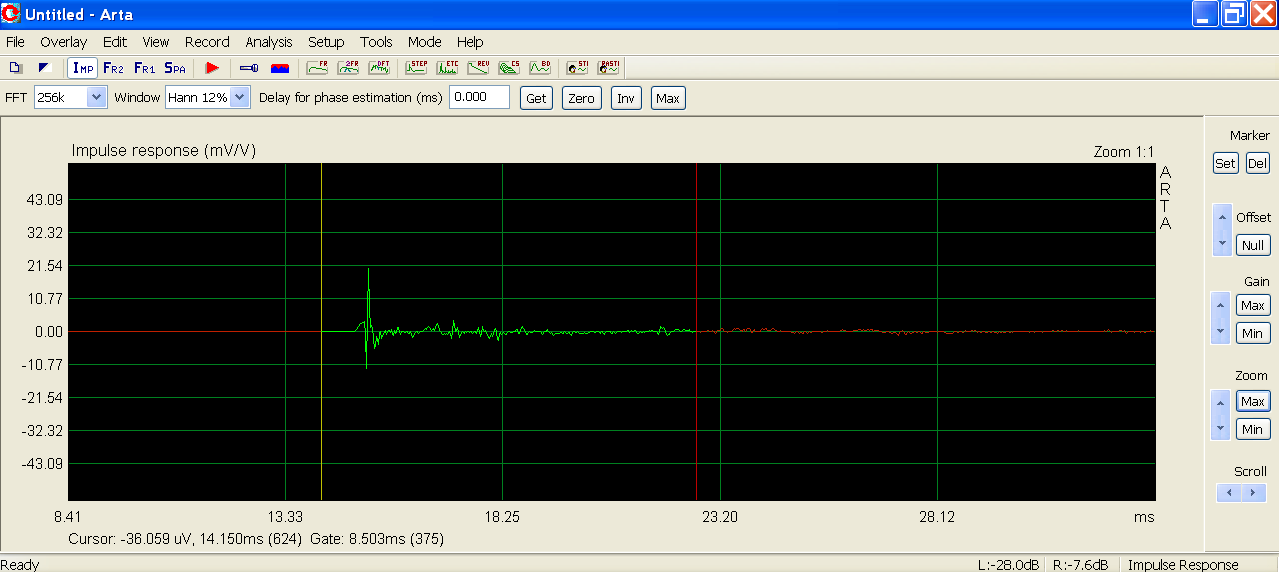Click the Zero delay button

pyautogui.click(x=581, y=98)
